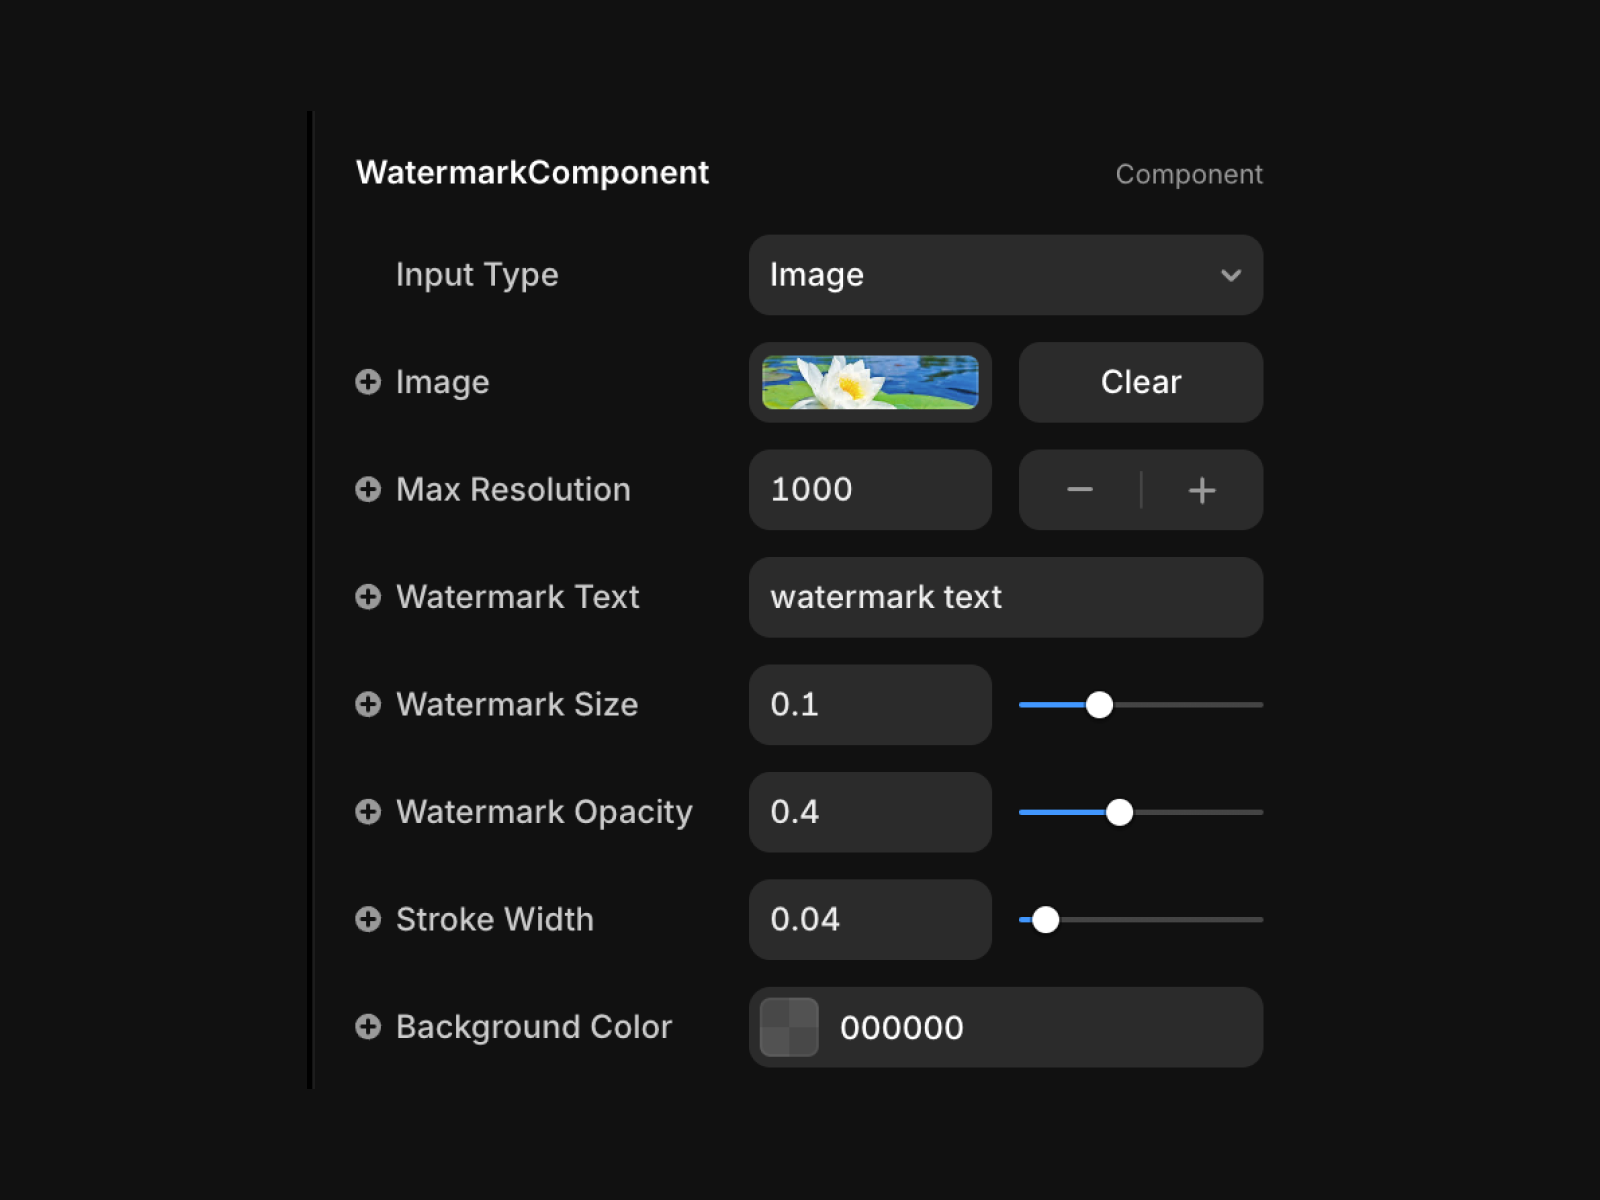Click the Max Resolution 1000 field

point(870,490)
